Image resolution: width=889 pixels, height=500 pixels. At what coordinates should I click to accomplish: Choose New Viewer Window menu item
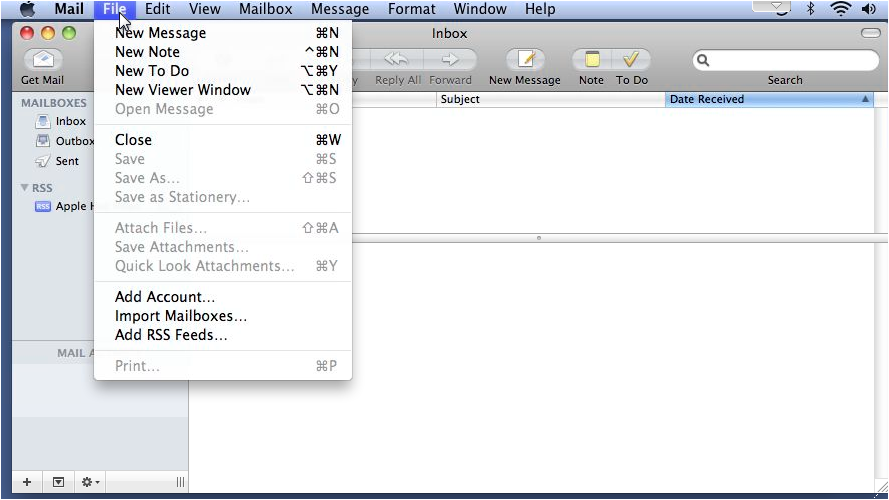[223, 90]
